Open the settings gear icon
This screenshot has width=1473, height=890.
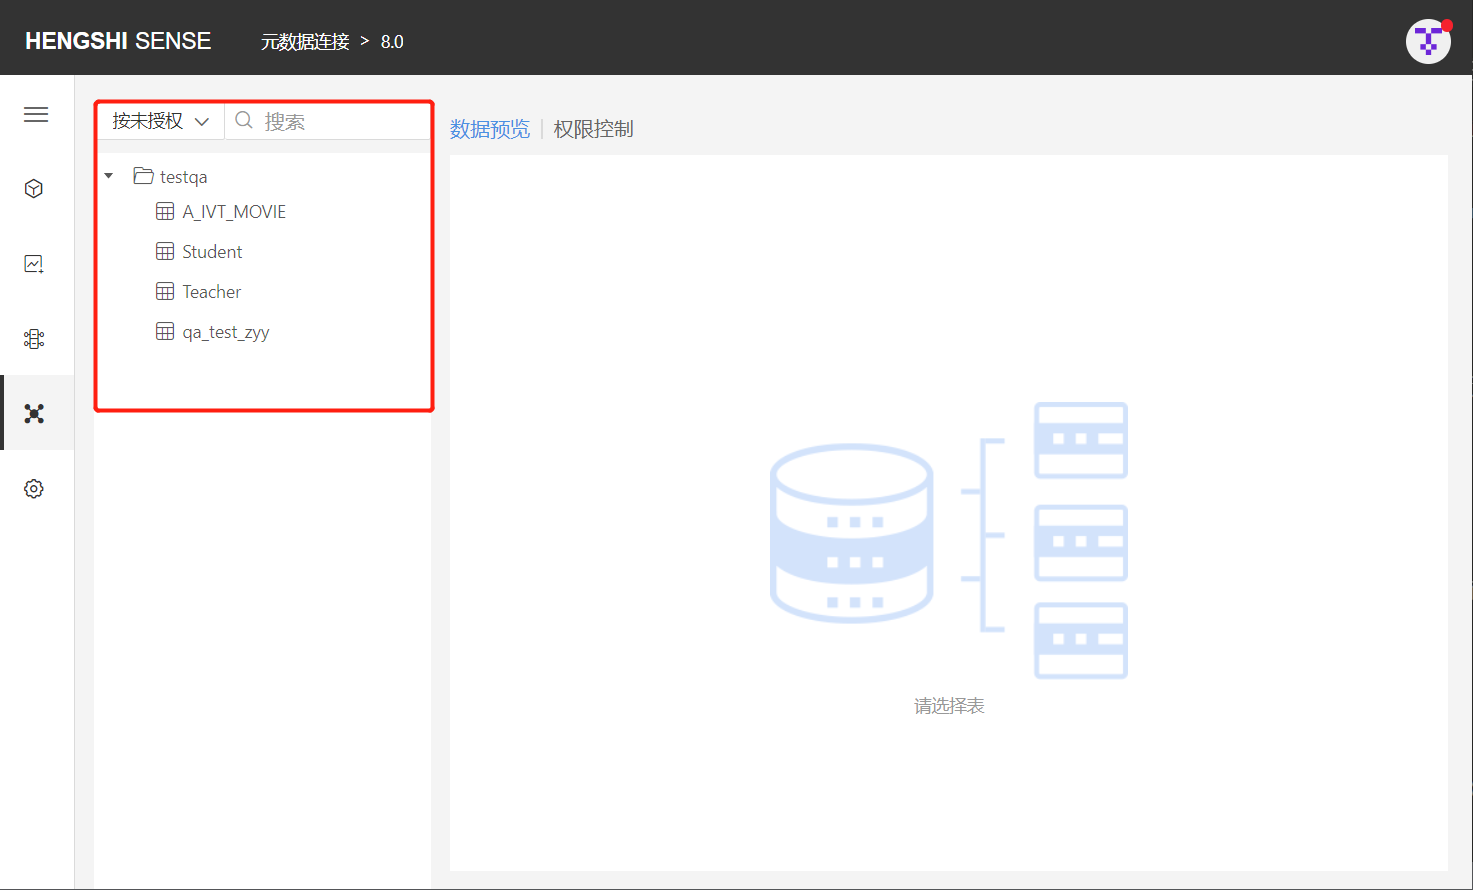click(x=34, y=489)
